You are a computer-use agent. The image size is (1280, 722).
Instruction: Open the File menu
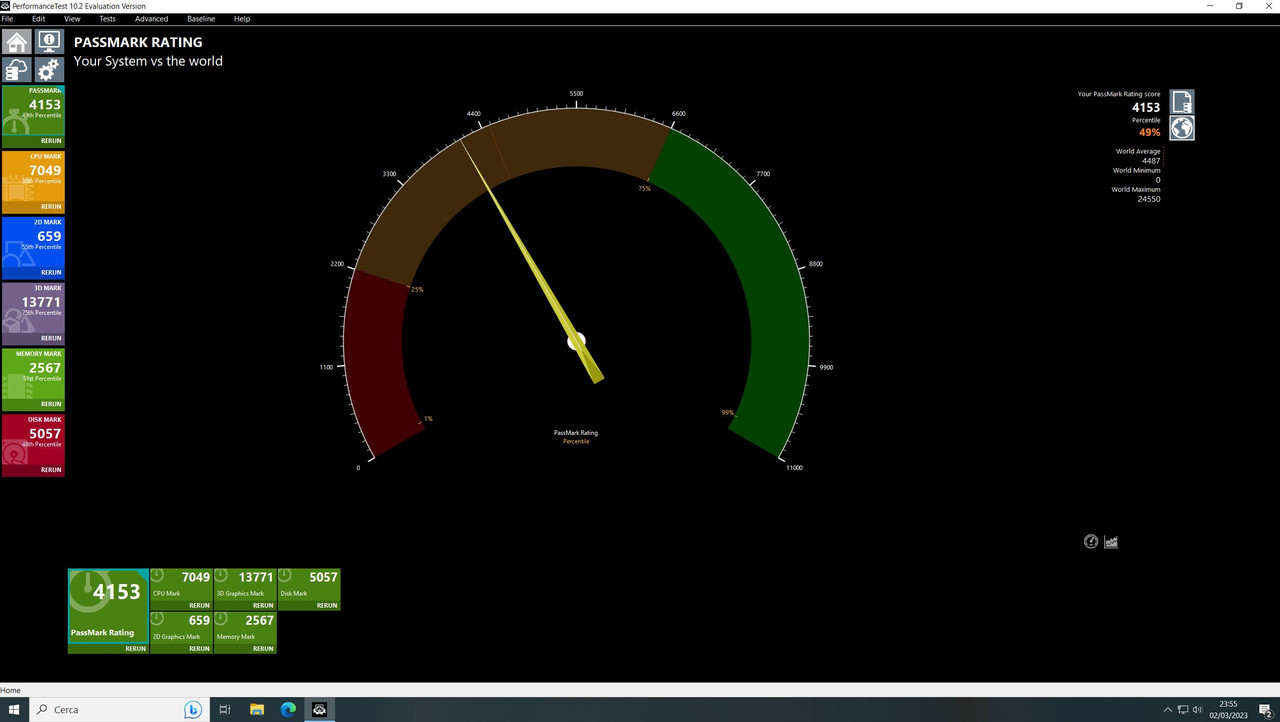pos(7,19)
